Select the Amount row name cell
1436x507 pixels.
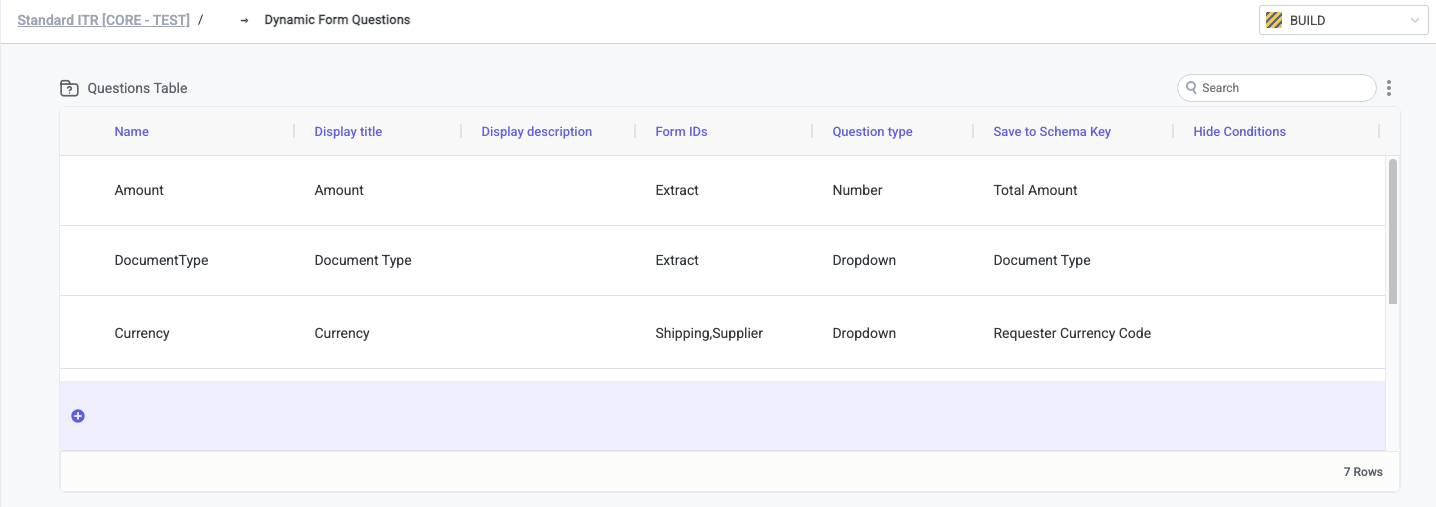(x=139, y=190)
